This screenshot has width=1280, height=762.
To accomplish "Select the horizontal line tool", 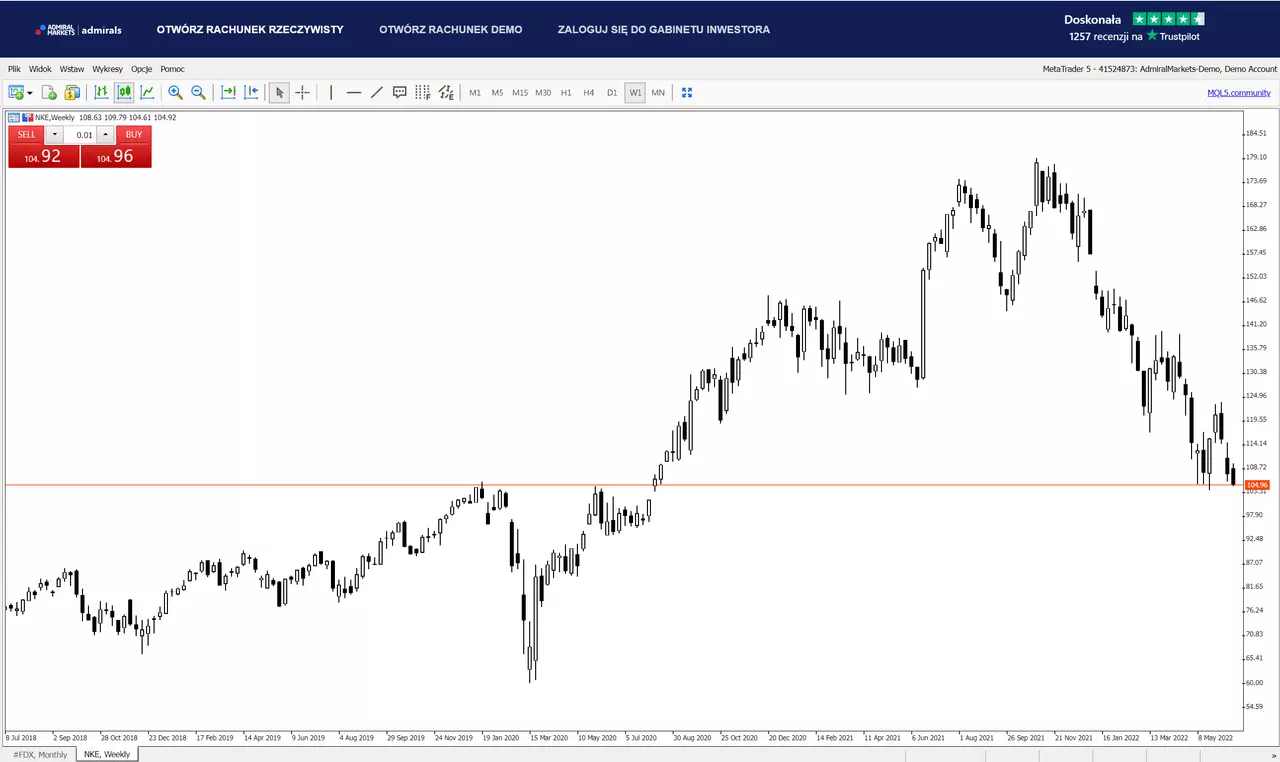I will 354,92.
